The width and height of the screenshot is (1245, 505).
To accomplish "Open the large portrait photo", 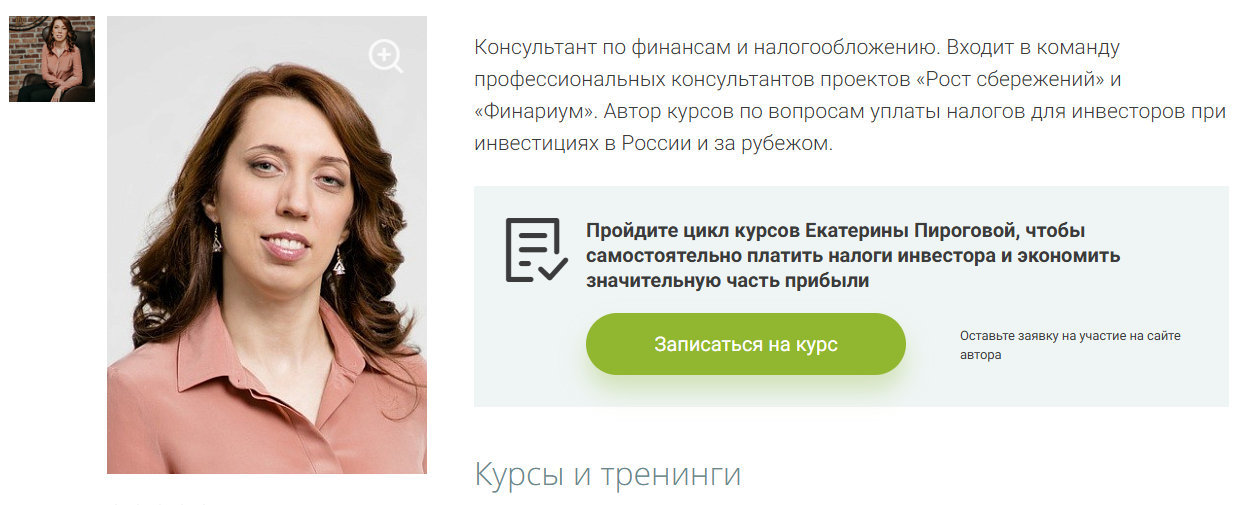I will point(267,245).
